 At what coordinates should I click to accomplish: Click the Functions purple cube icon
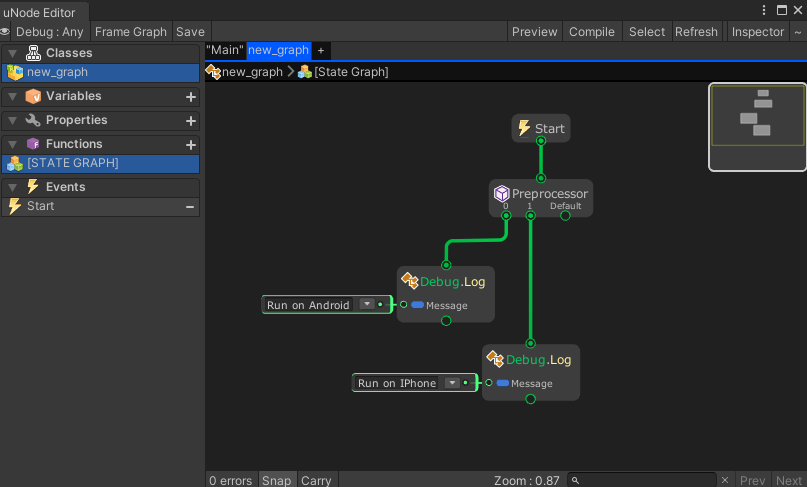point(33,144)
